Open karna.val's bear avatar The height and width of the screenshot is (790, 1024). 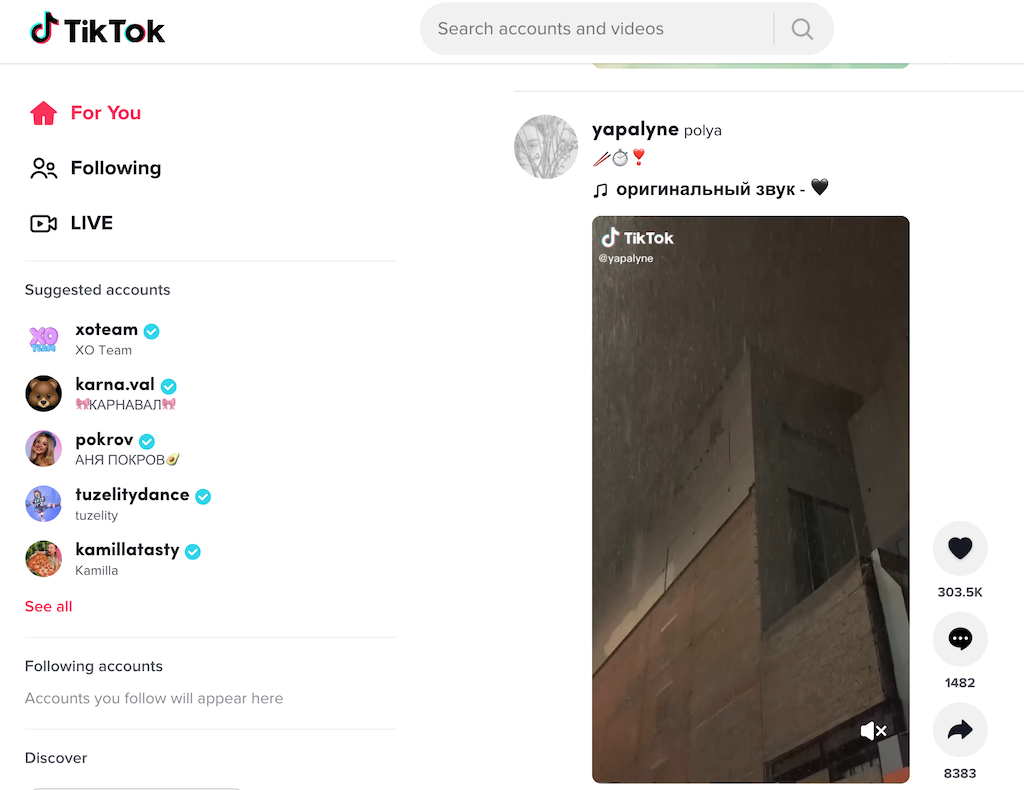44,394
